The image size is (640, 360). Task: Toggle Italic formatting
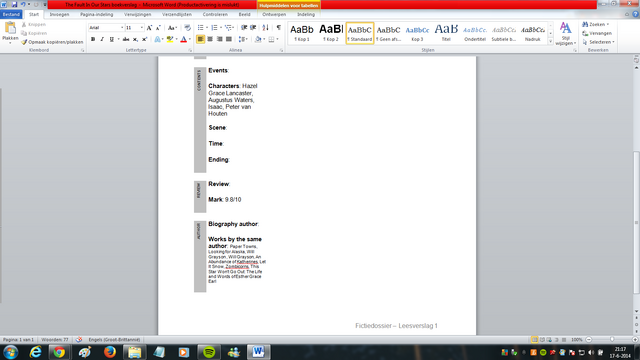[x=102, y=39]
